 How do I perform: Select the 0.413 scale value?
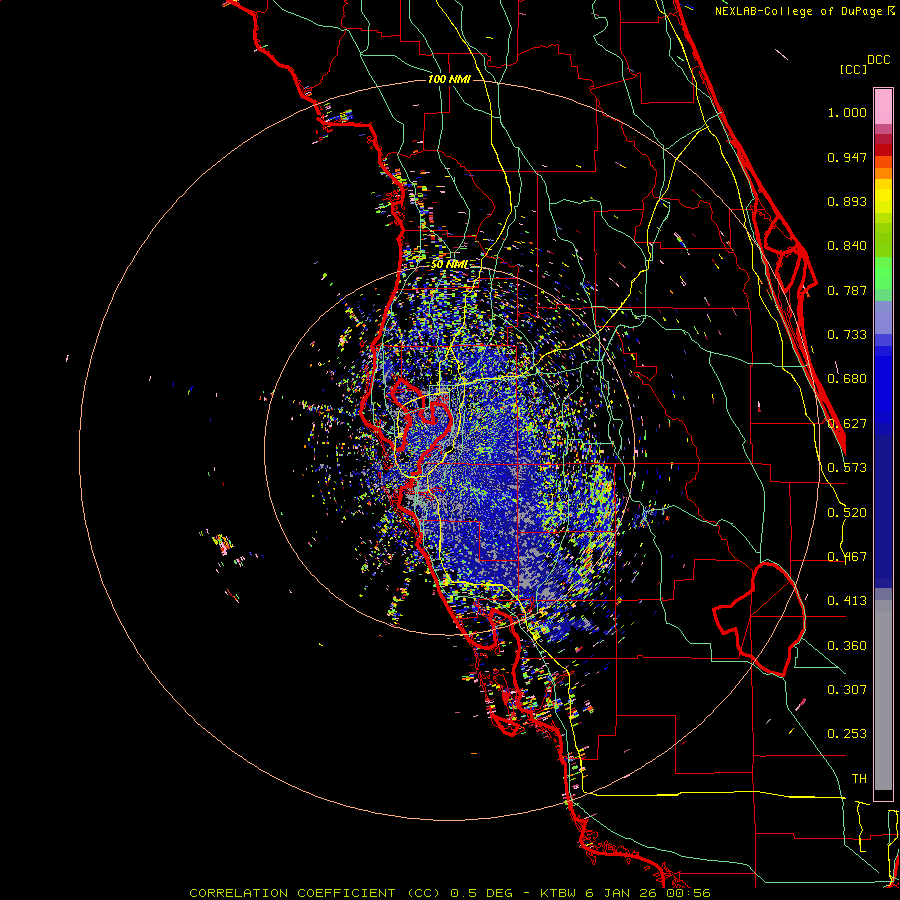(847, 601)
